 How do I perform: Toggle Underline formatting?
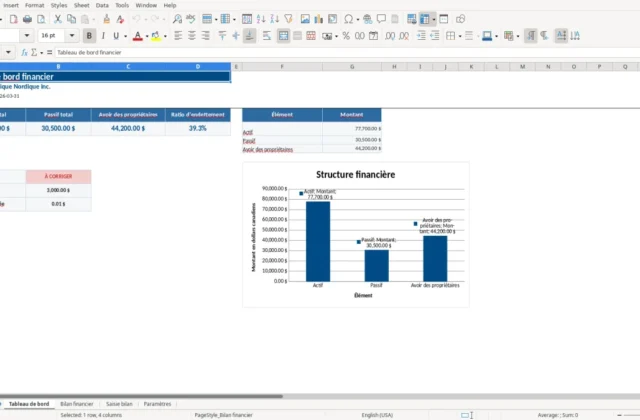[116, 36]
